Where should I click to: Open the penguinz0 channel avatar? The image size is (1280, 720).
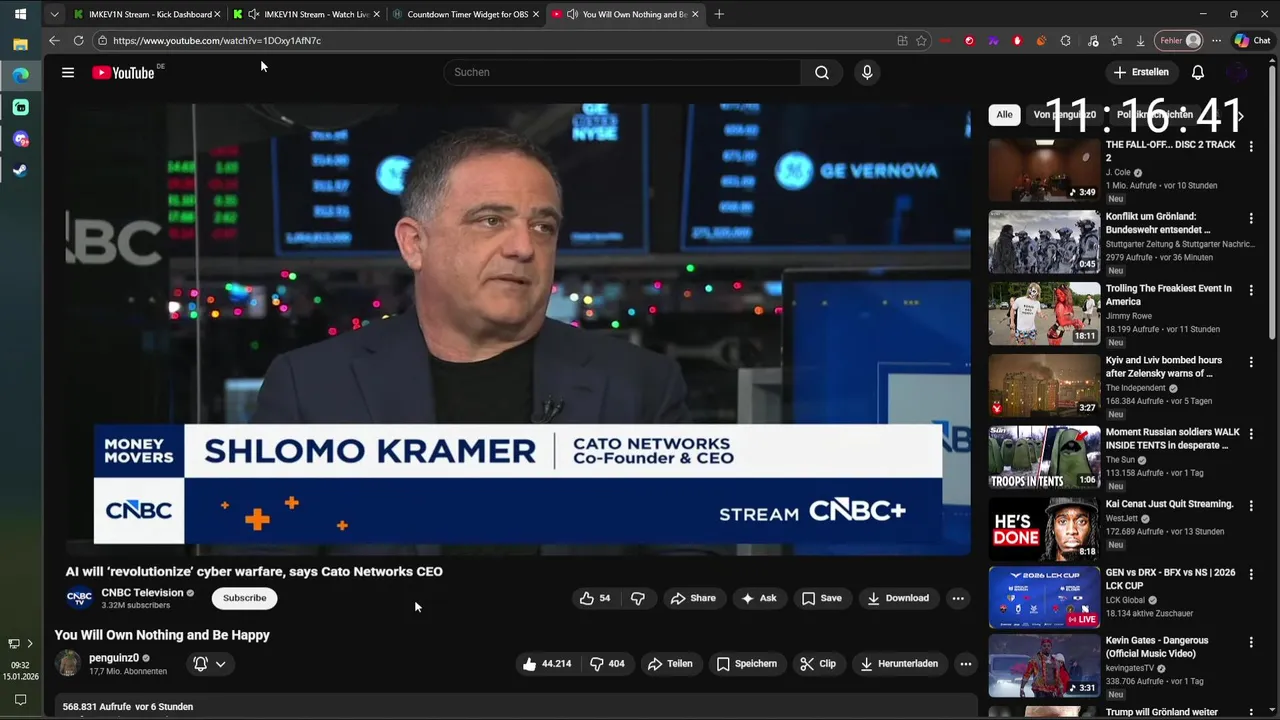[x=68, y=663]
